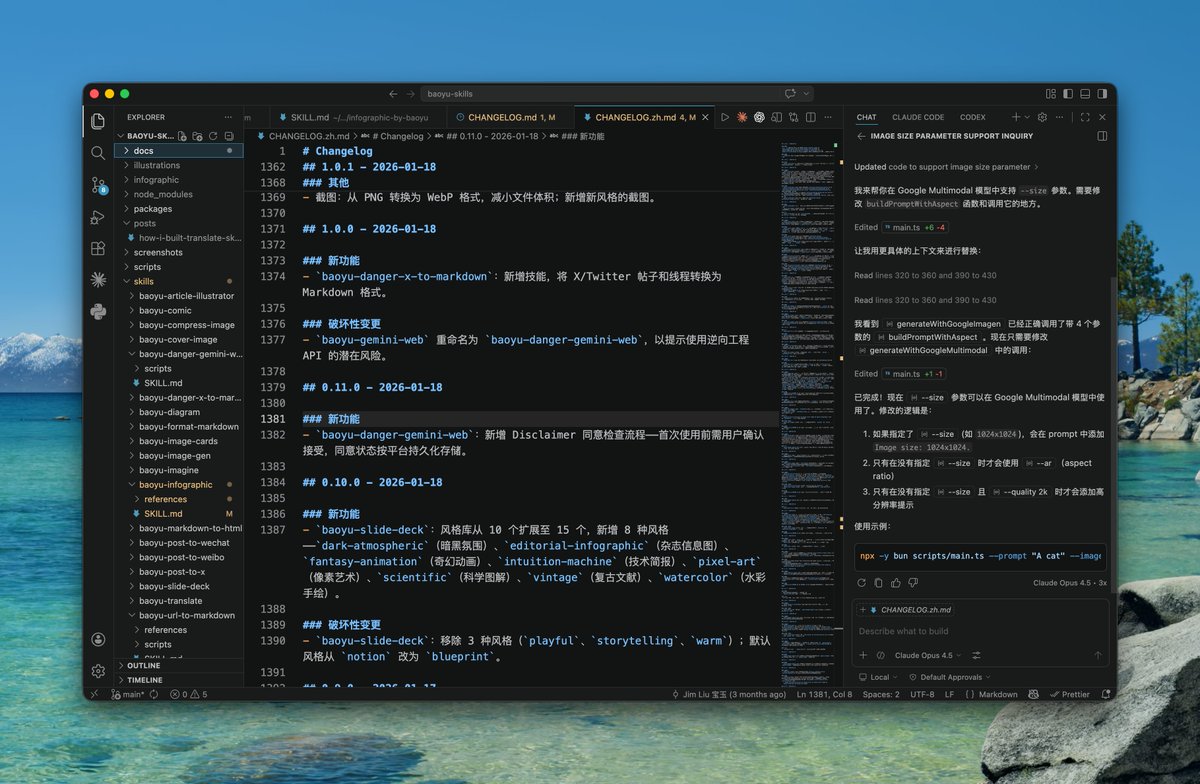Collapse the skills folder
This screenshot has height=784, width=1200.
pyautogui.click(x=178, y=281)
